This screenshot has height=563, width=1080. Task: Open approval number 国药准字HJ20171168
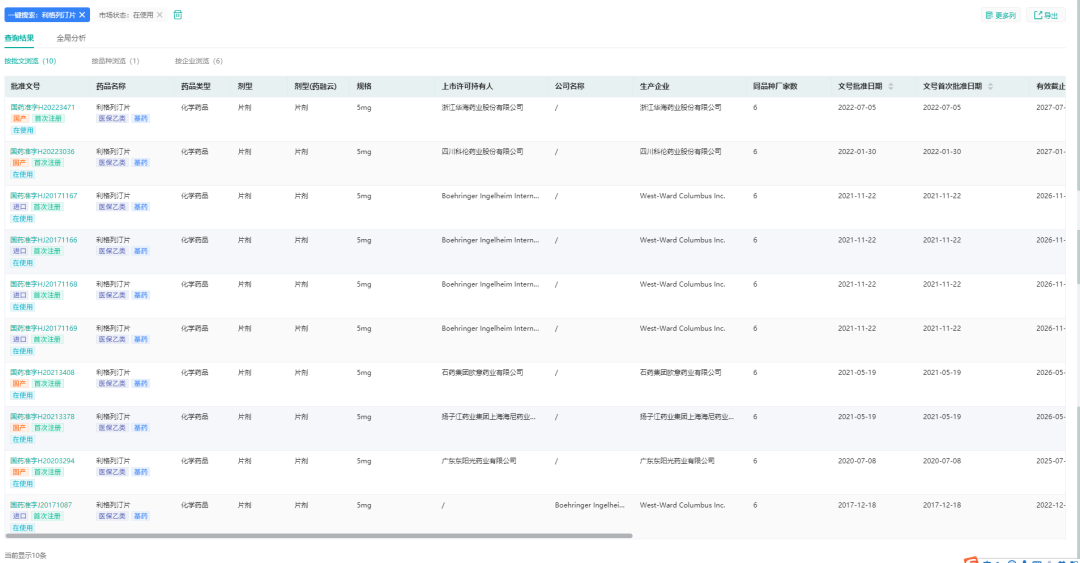point(44,284)
